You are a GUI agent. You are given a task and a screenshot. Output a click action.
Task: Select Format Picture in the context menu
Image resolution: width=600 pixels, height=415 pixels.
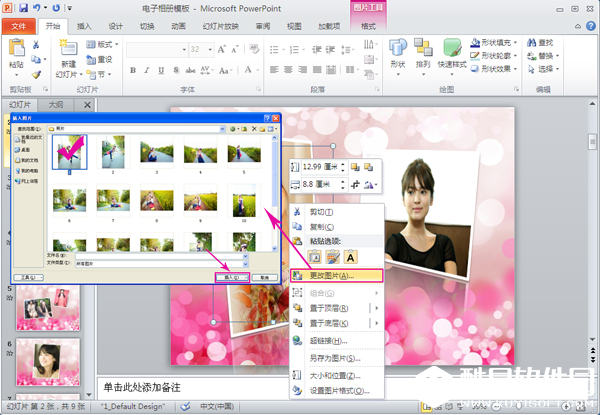[x=333, y=390]
